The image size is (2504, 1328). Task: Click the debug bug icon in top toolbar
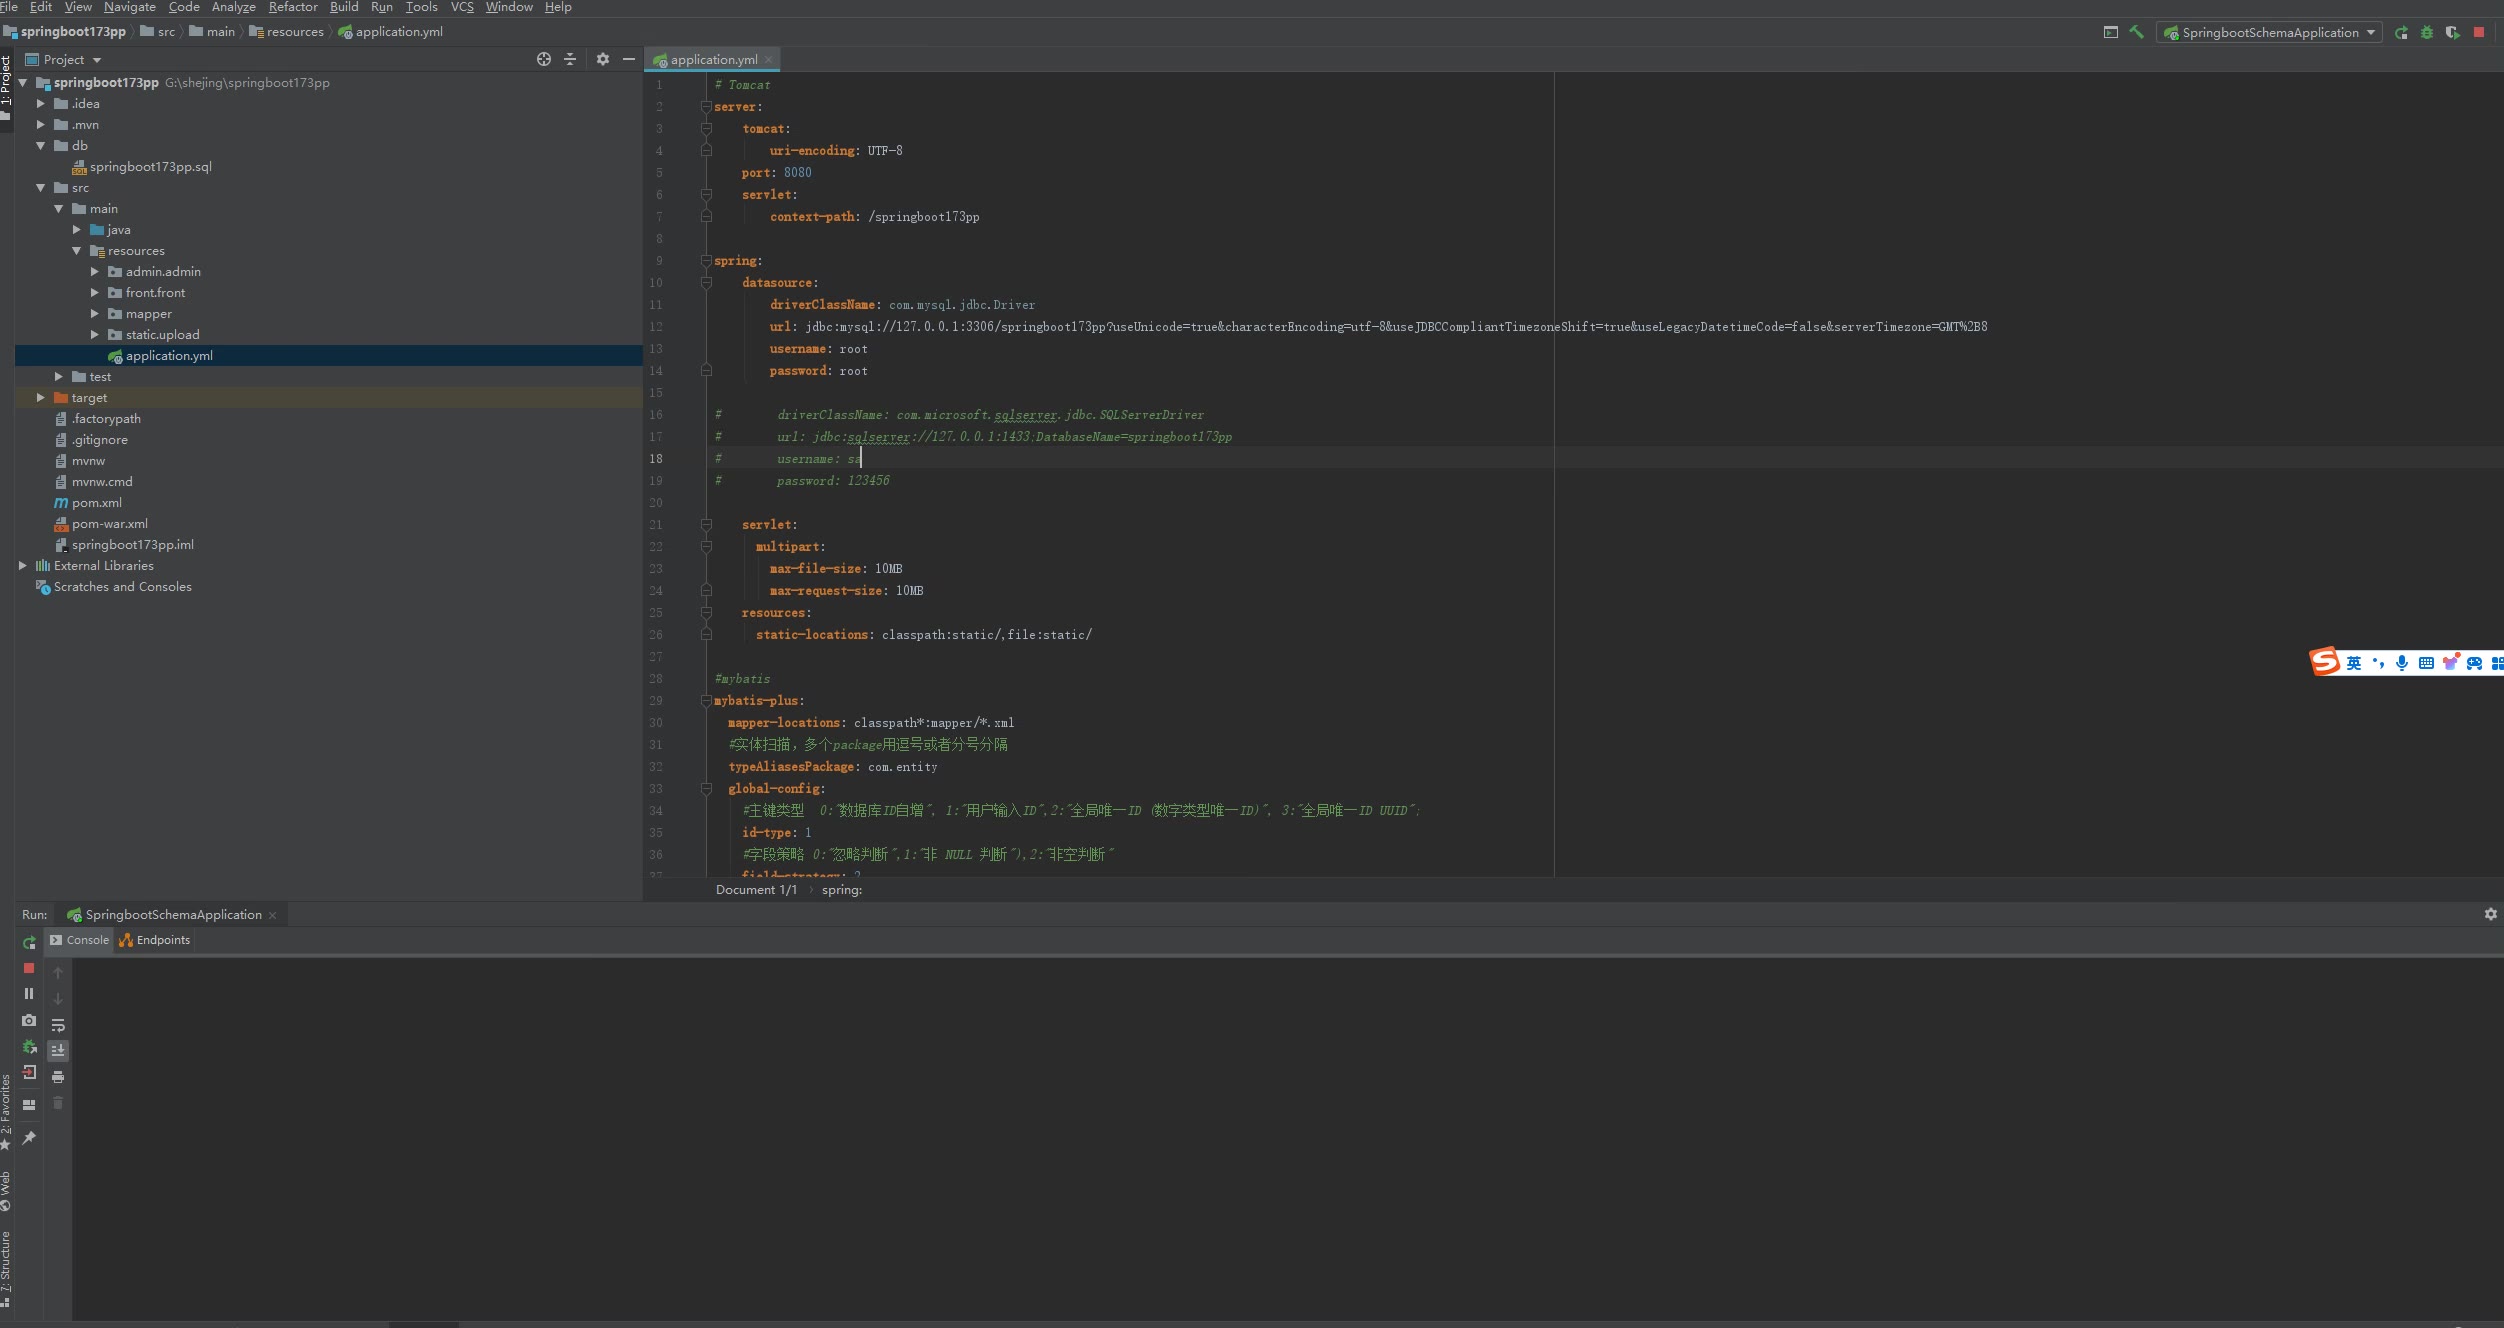pos(2427,32)
